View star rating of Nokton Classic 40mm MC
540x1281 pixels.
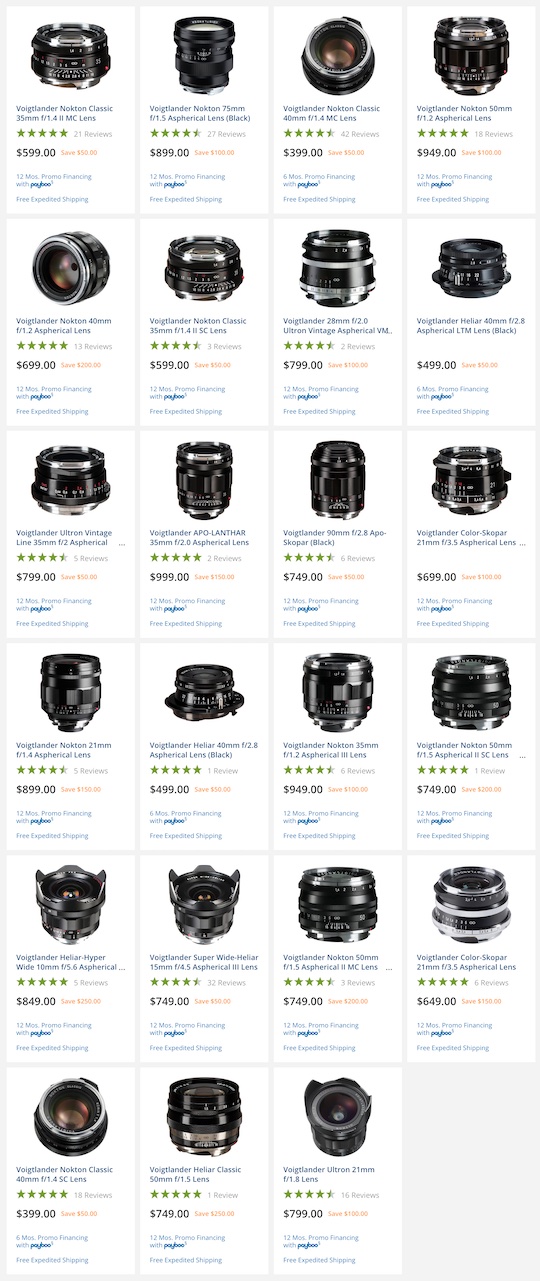[x=309, y=133]
